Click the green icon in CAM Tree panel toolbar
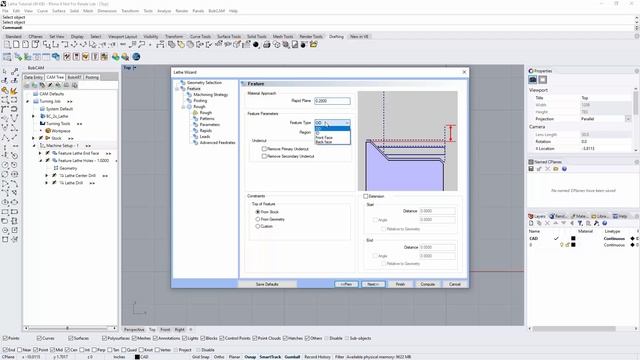 click(35, 85)
